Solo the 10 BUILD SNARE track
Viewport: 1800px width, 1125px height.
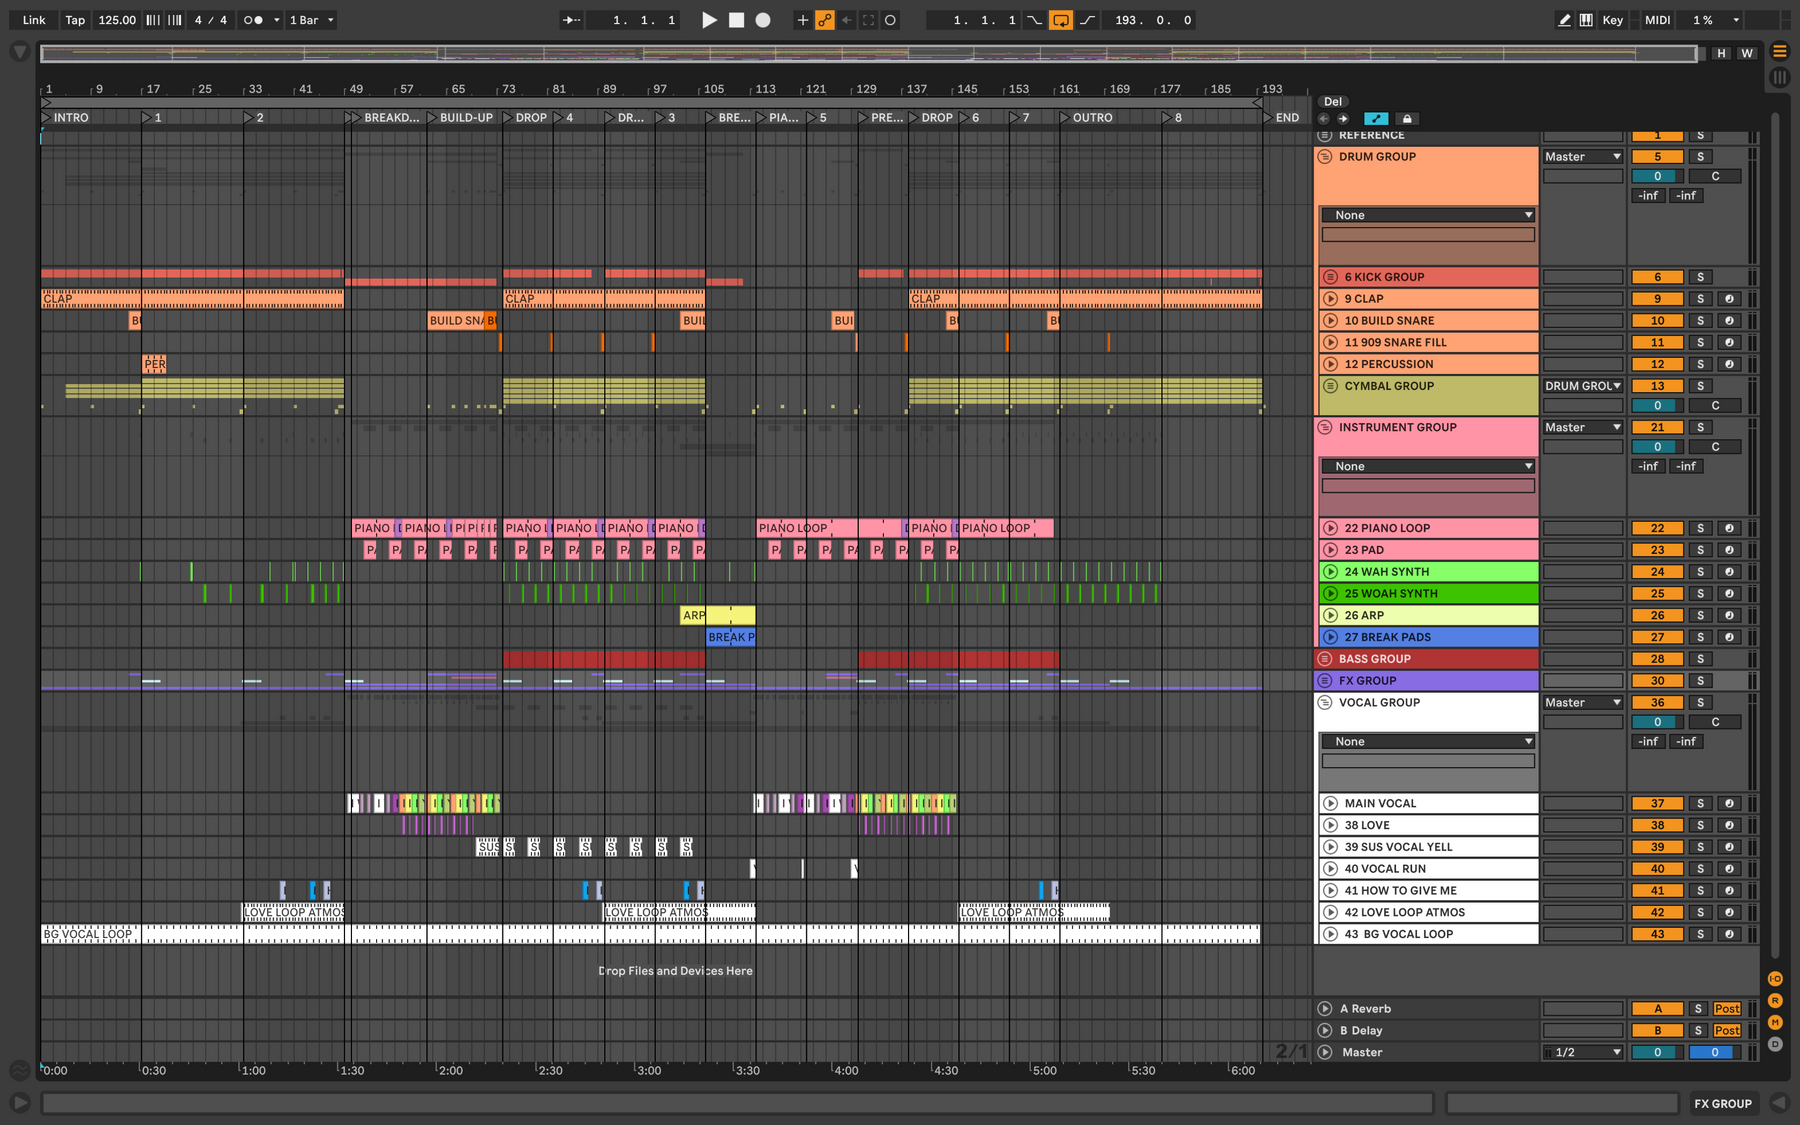coord(1700,321)
